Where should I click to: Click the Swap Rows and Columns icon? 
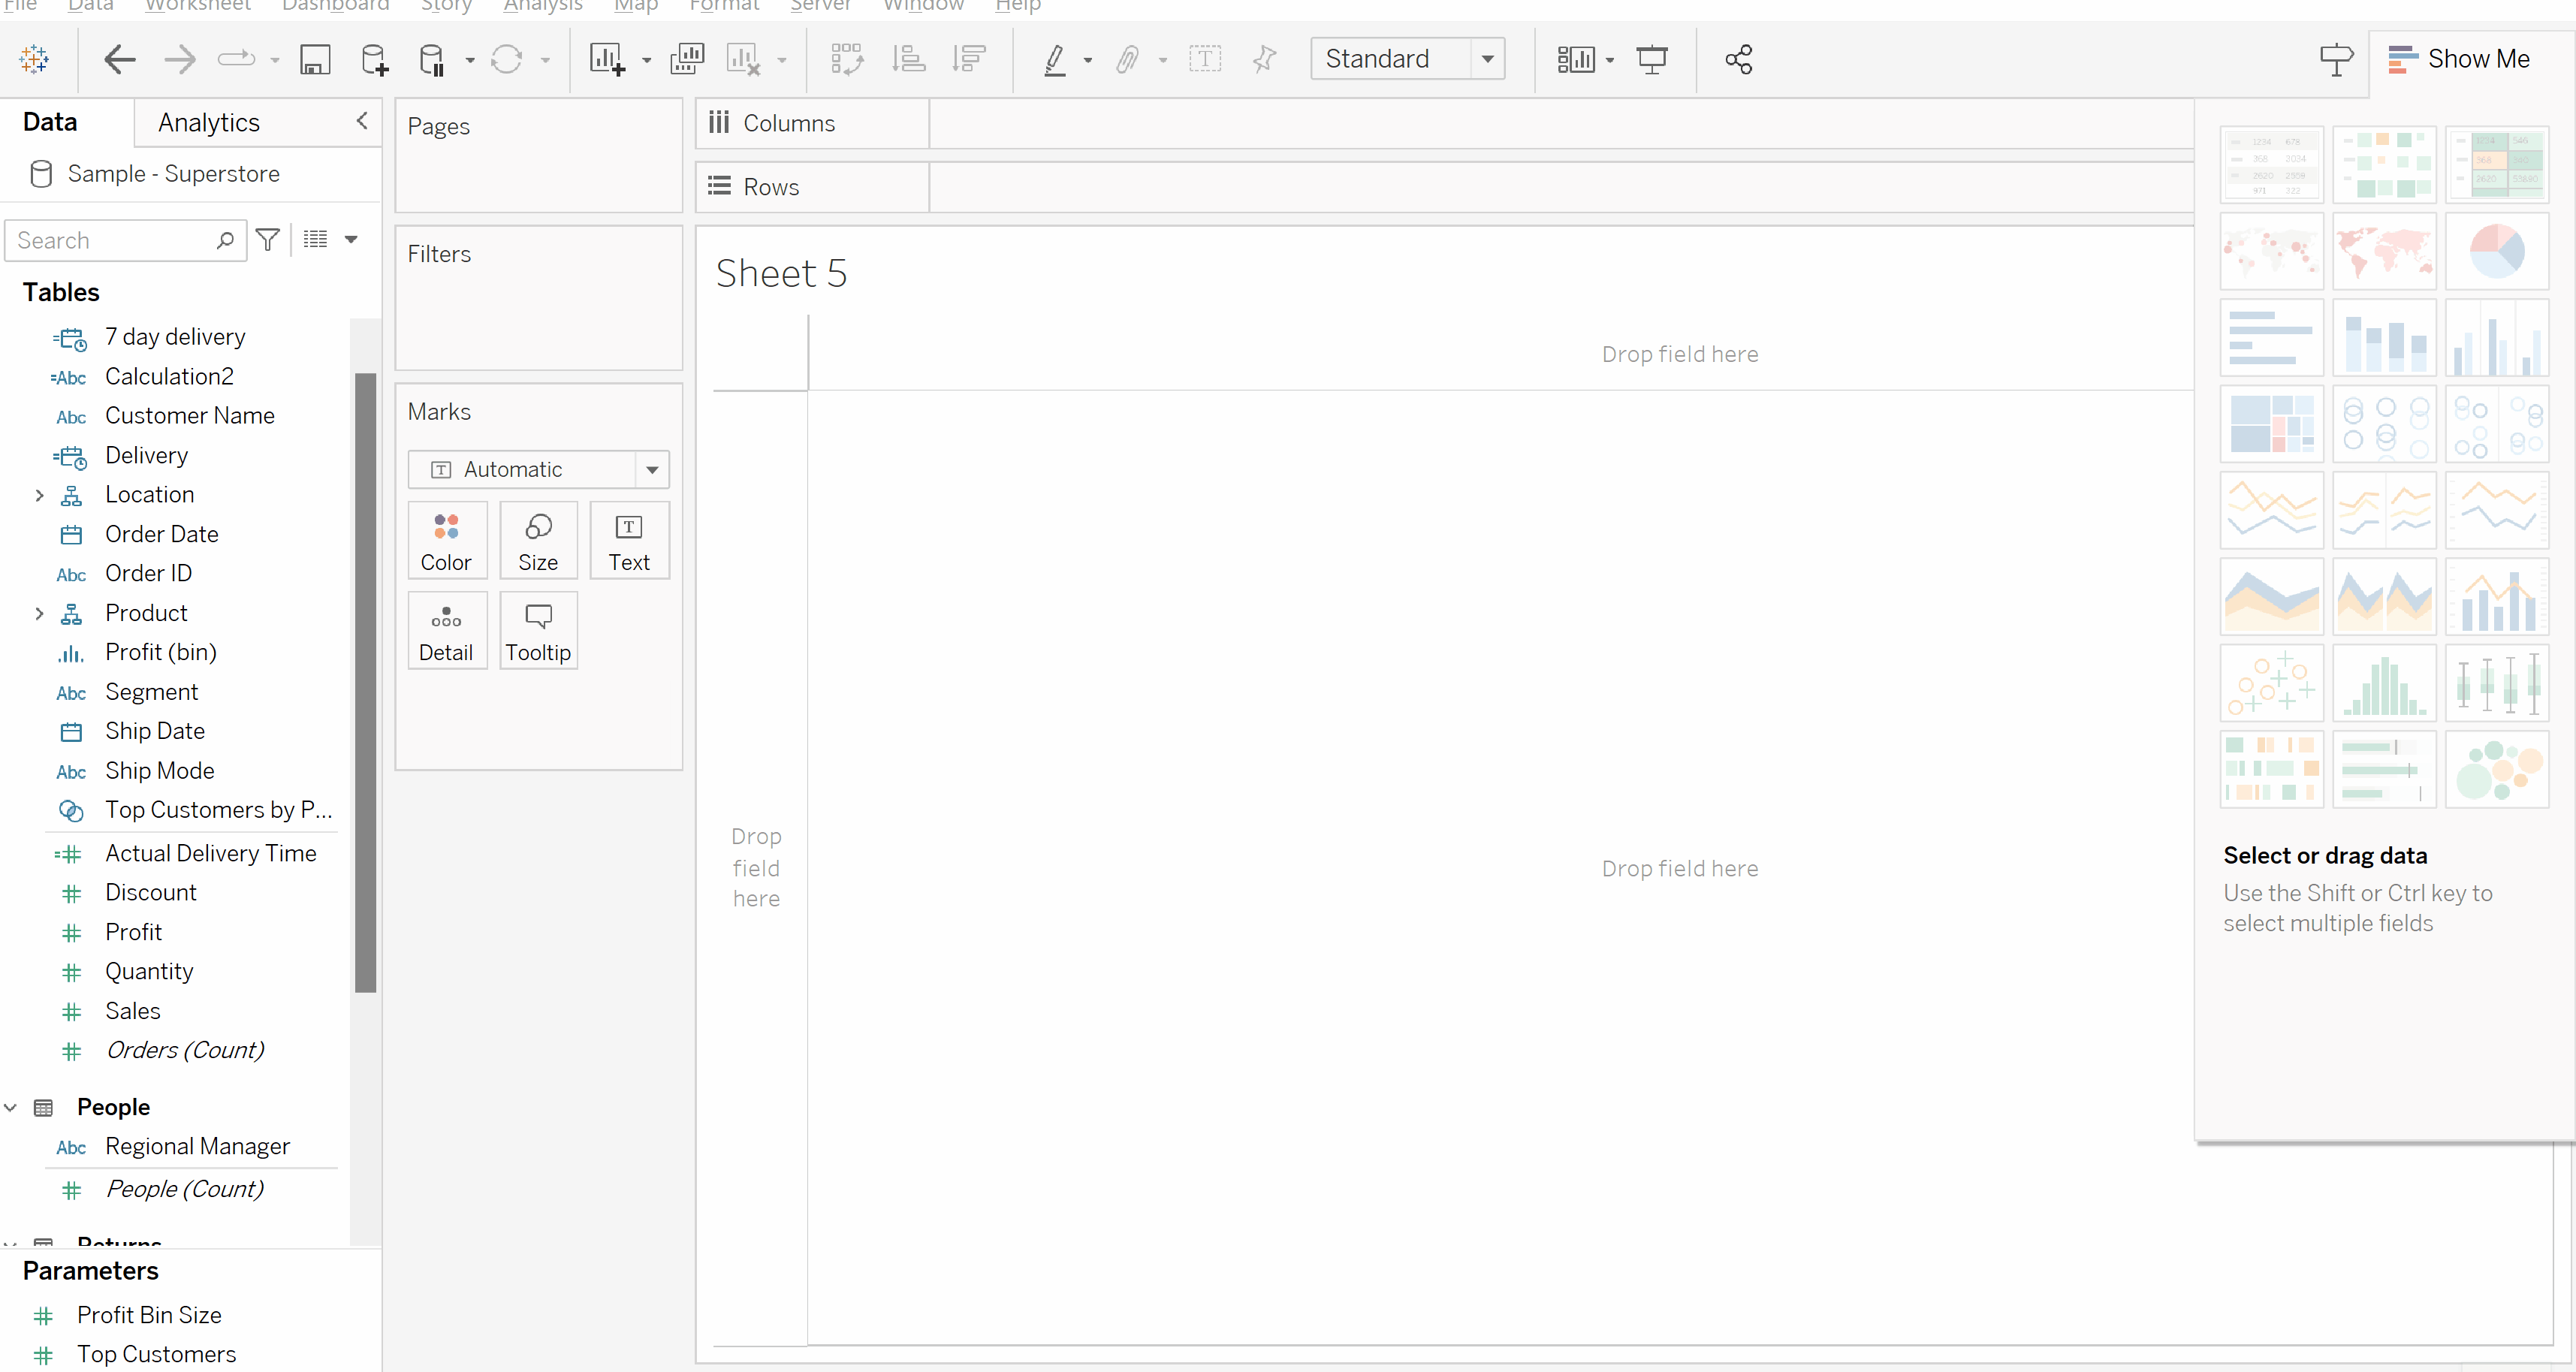point(846,60)
